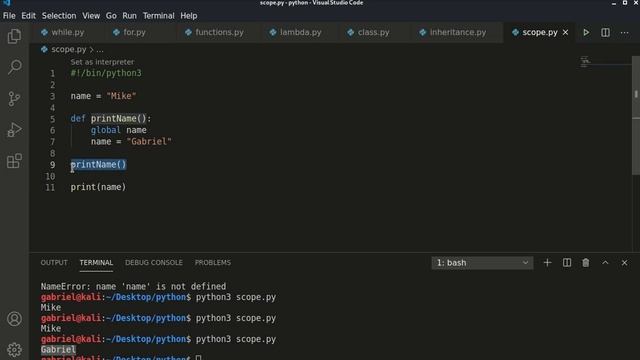Image resolution: width=640 pixels, height=360 pixels.
Task: Switch to the DEBUG CONSOLE tab
Action: tap(153, 262)
